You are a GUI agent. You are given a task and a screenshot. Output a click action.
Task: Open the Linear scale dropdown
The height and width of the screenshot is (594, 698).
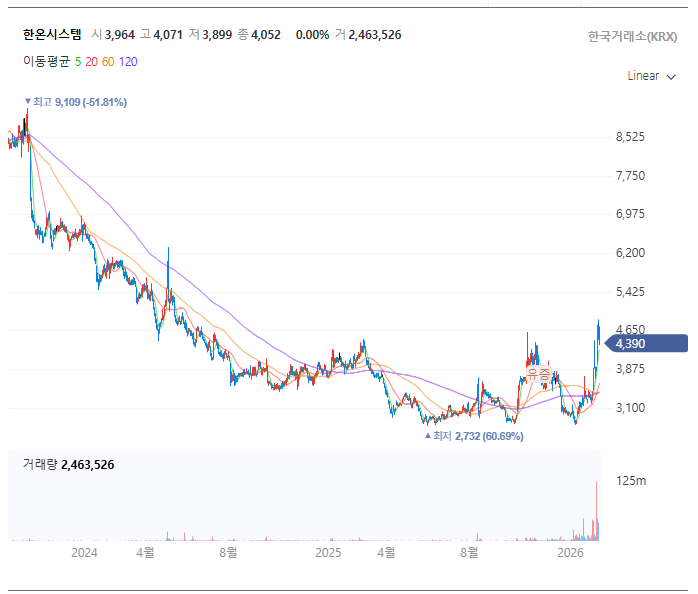coord(651,76)
